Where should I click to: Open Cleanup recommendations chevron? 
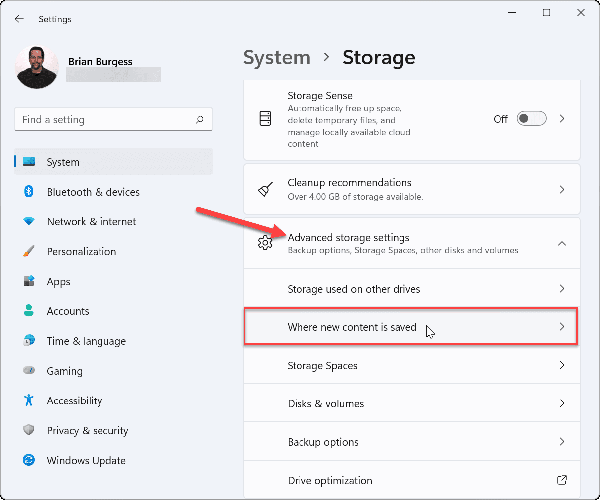click(x=562, y=189)
